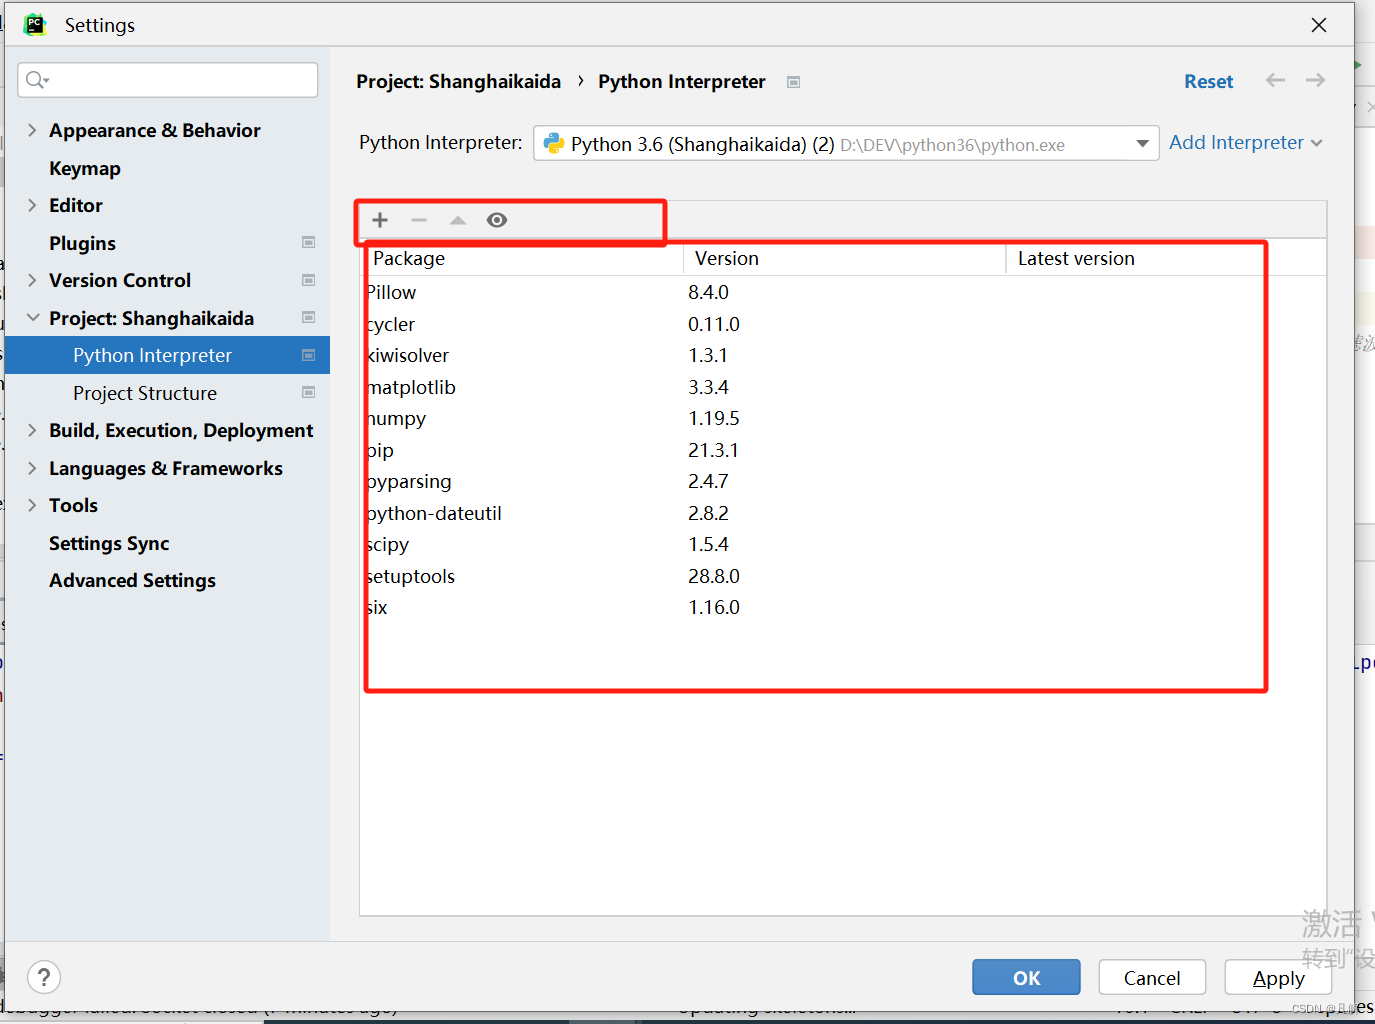Expand Appearance & Behavior section
Image resolution: width=1375 pixels, height=1024 pixels.
click(x=32, y=130)
